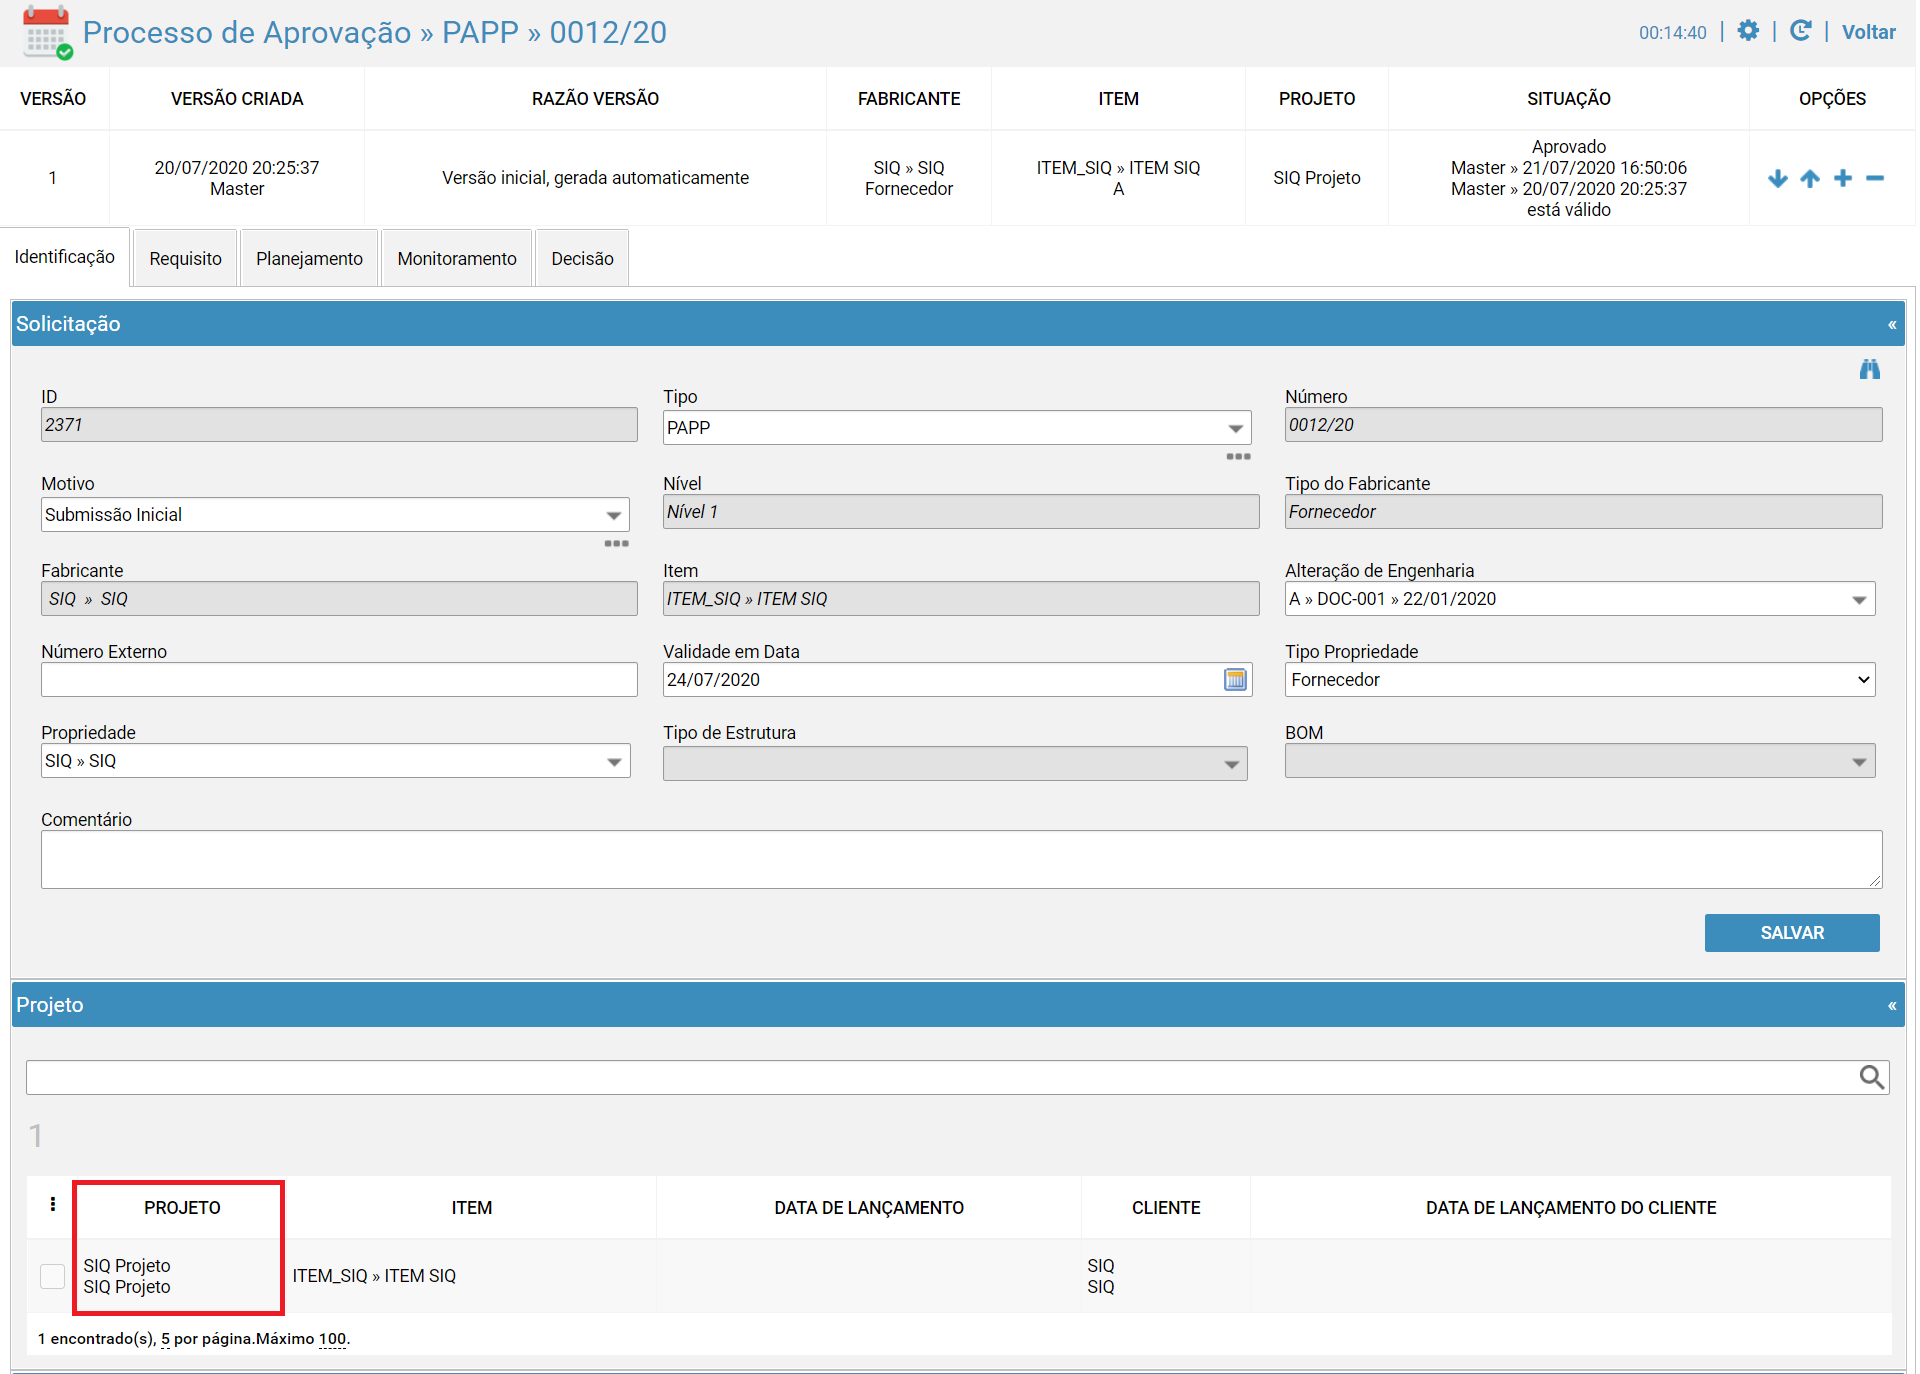Click the ellipsis below the Motivo dropdown
Viewport: 1920px width, 1374px height.
click(616, 544)
